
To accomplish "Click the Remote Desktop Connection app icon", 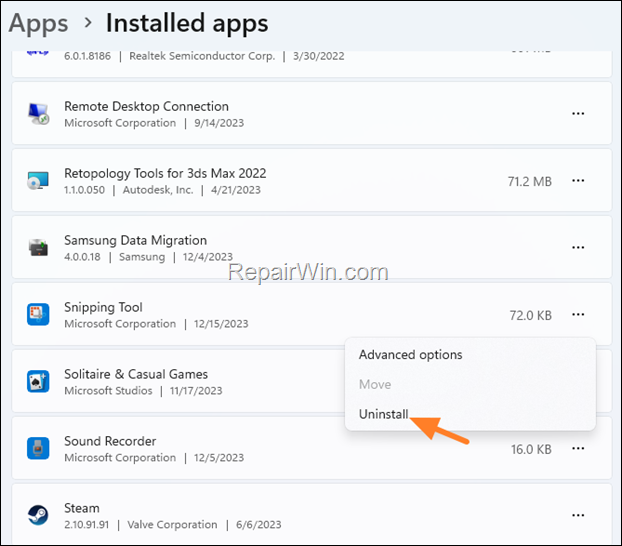I will pos(38,113).
